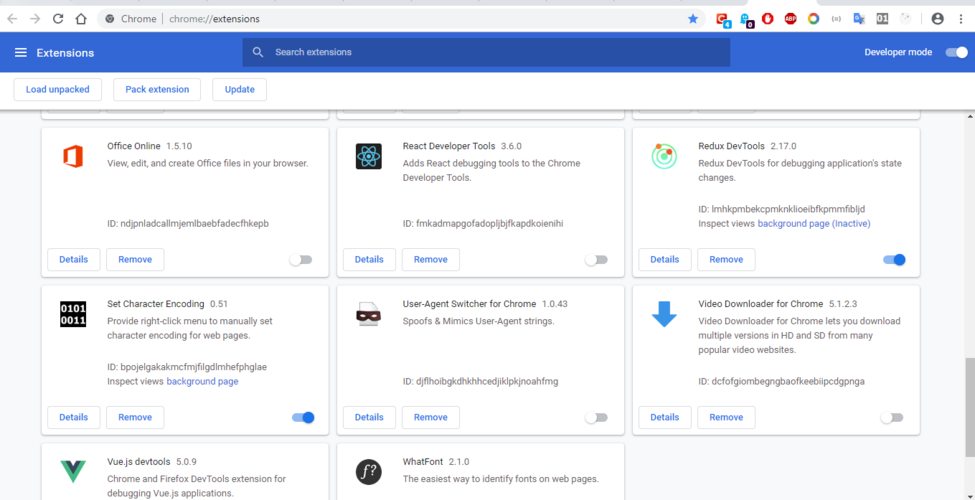Screen dimensions: 975x500
Task: Open the Google Translate extension icon
Action: click(859, 19)
